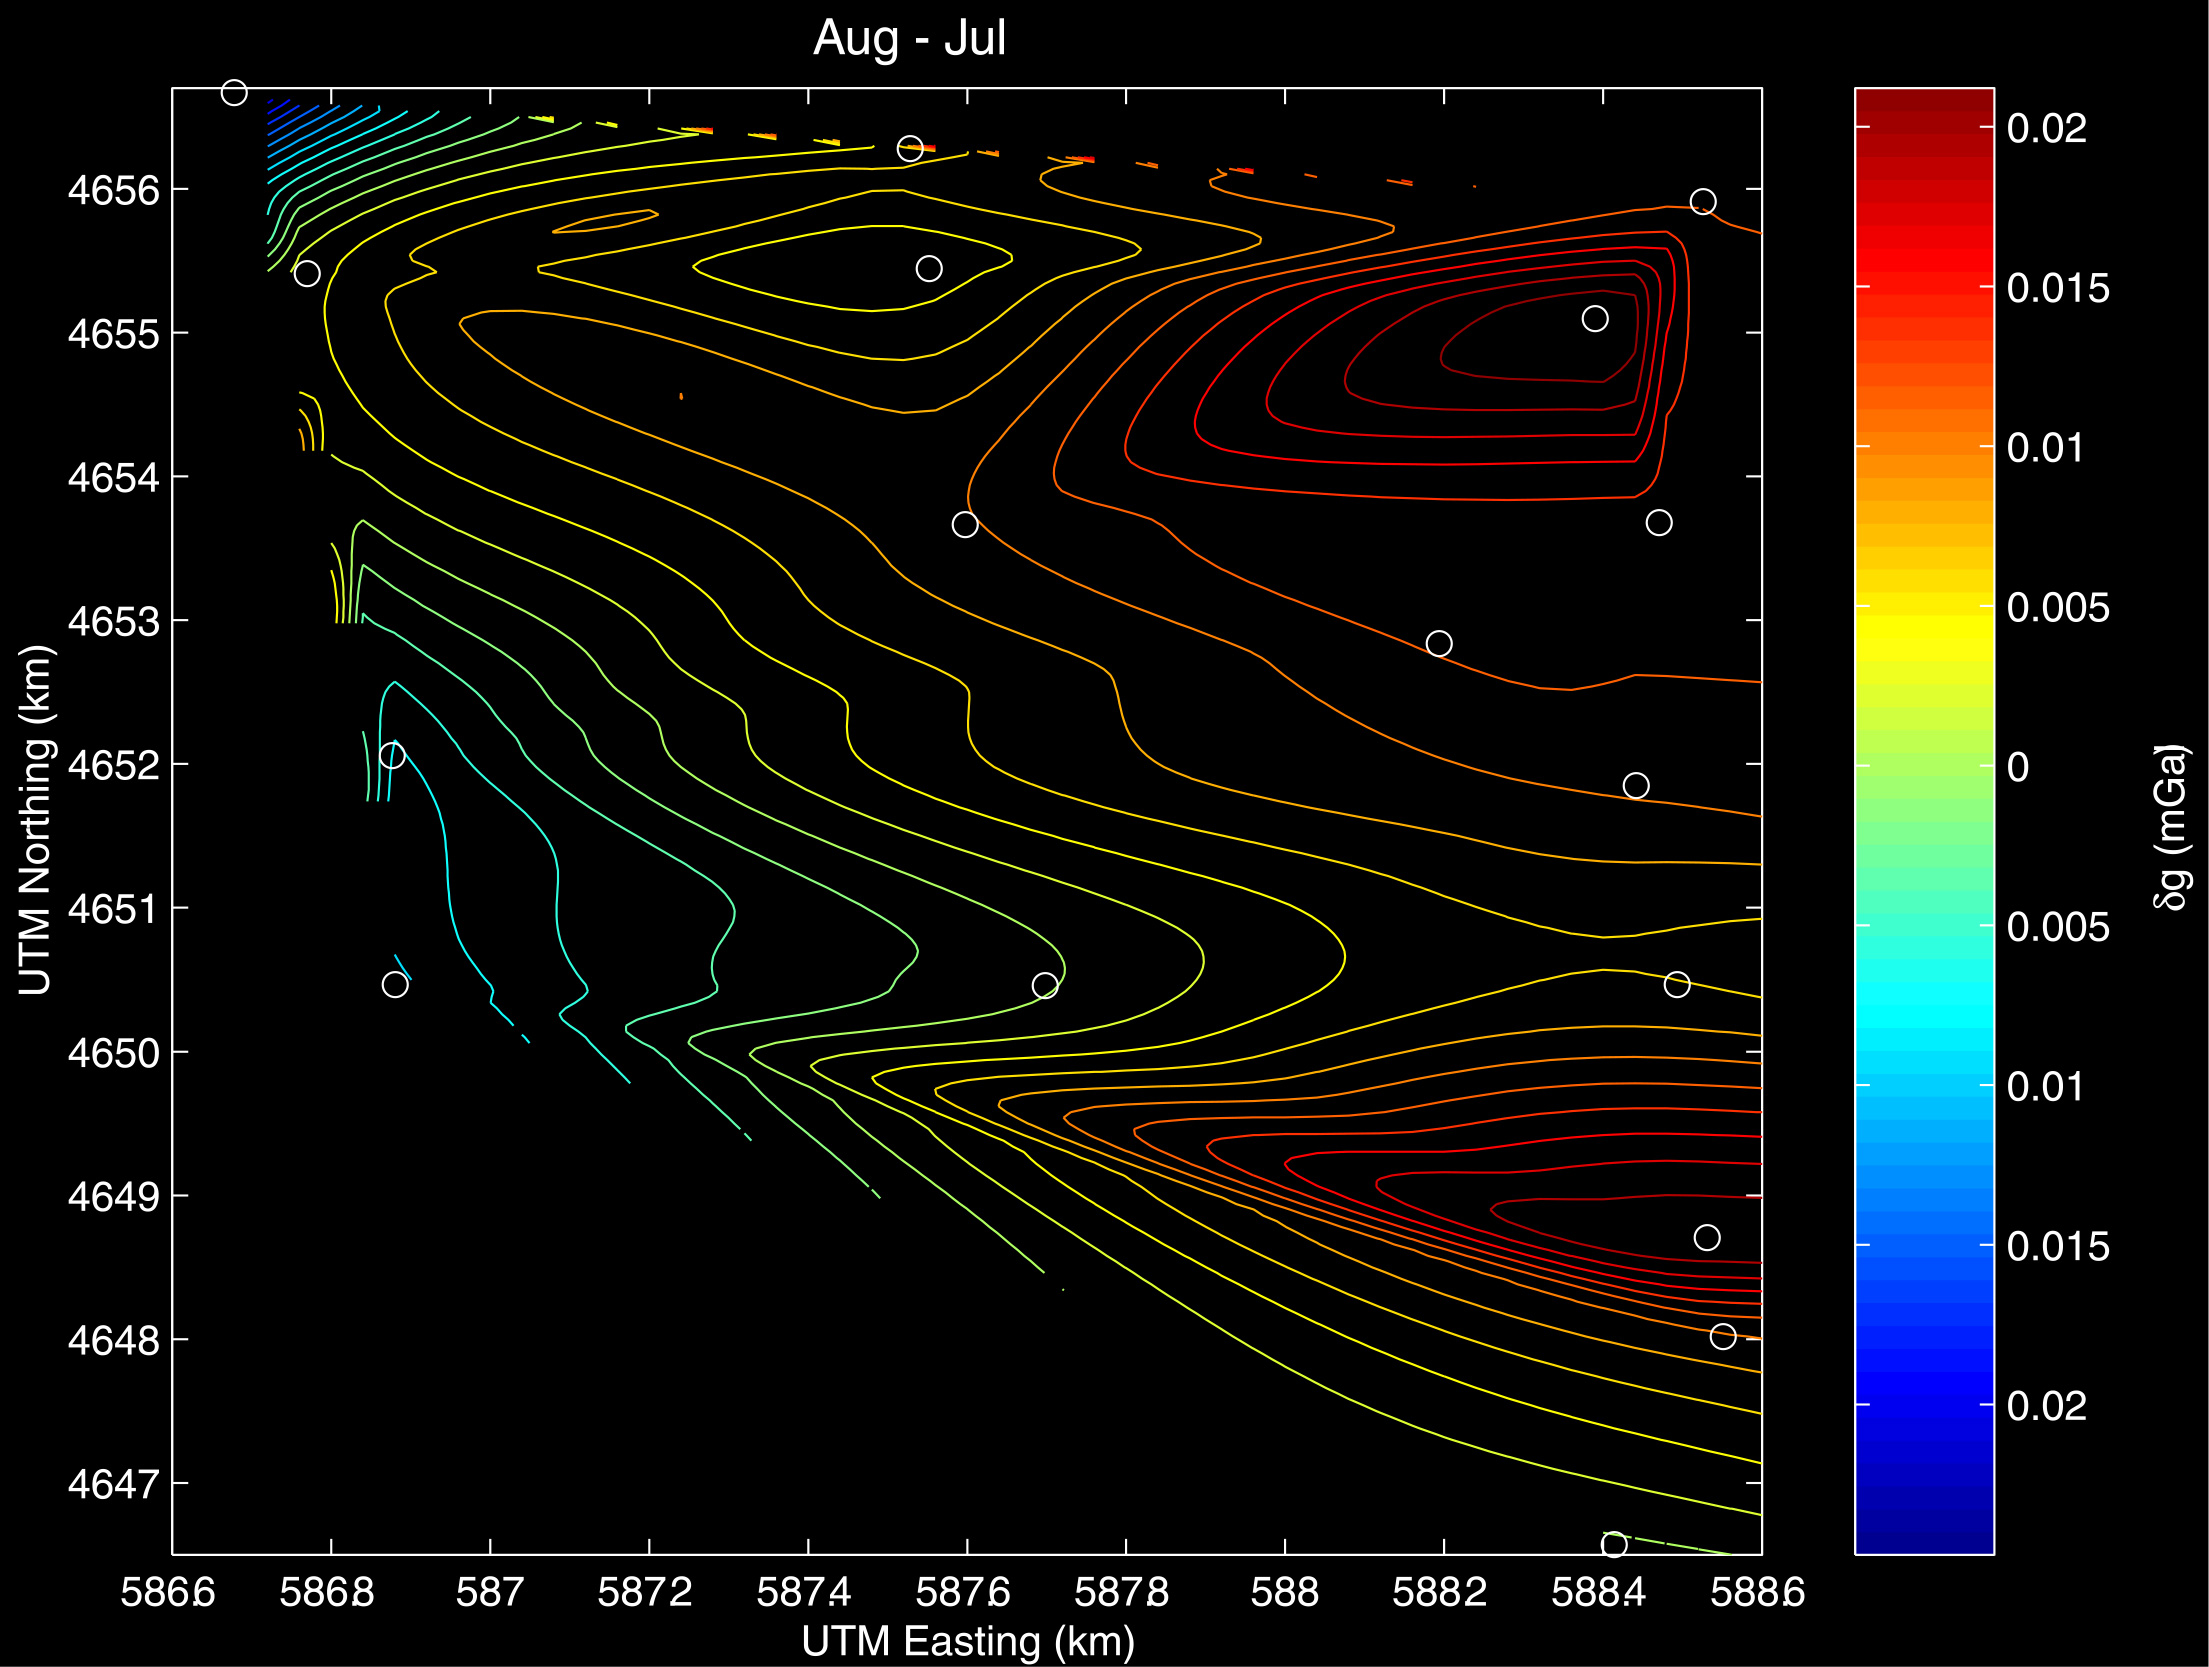Click the 'UTM Northing (km)' axis label

tap(36, 820)
